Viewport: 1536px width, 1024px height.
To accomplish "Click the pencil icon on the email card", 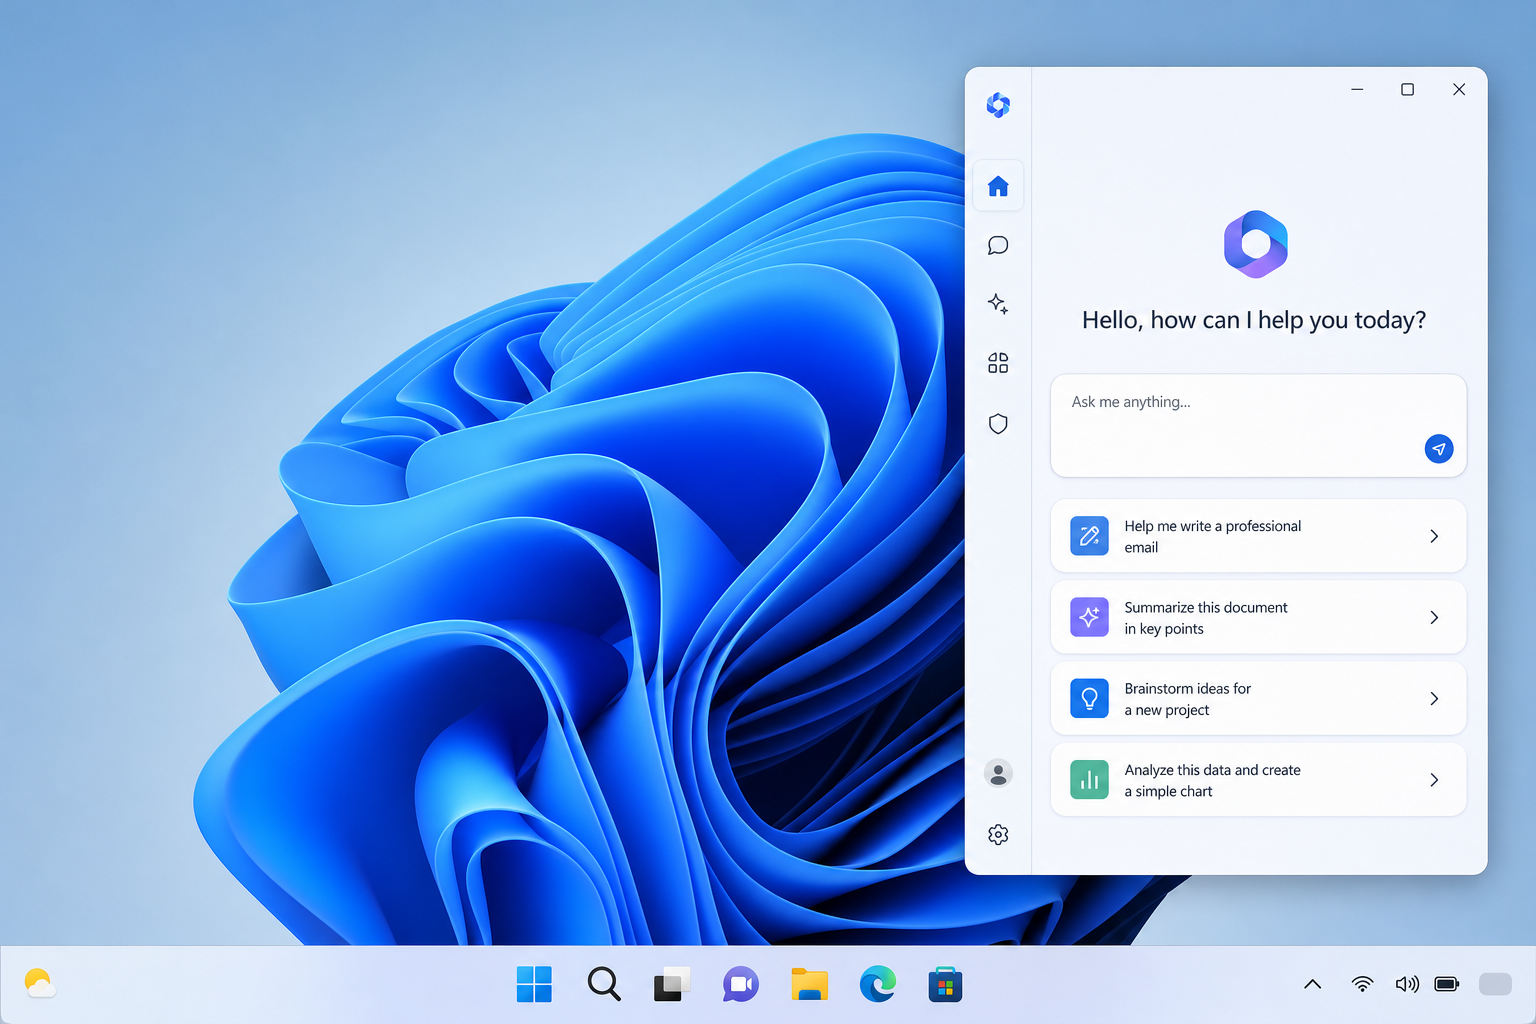I will point(1089,536).
